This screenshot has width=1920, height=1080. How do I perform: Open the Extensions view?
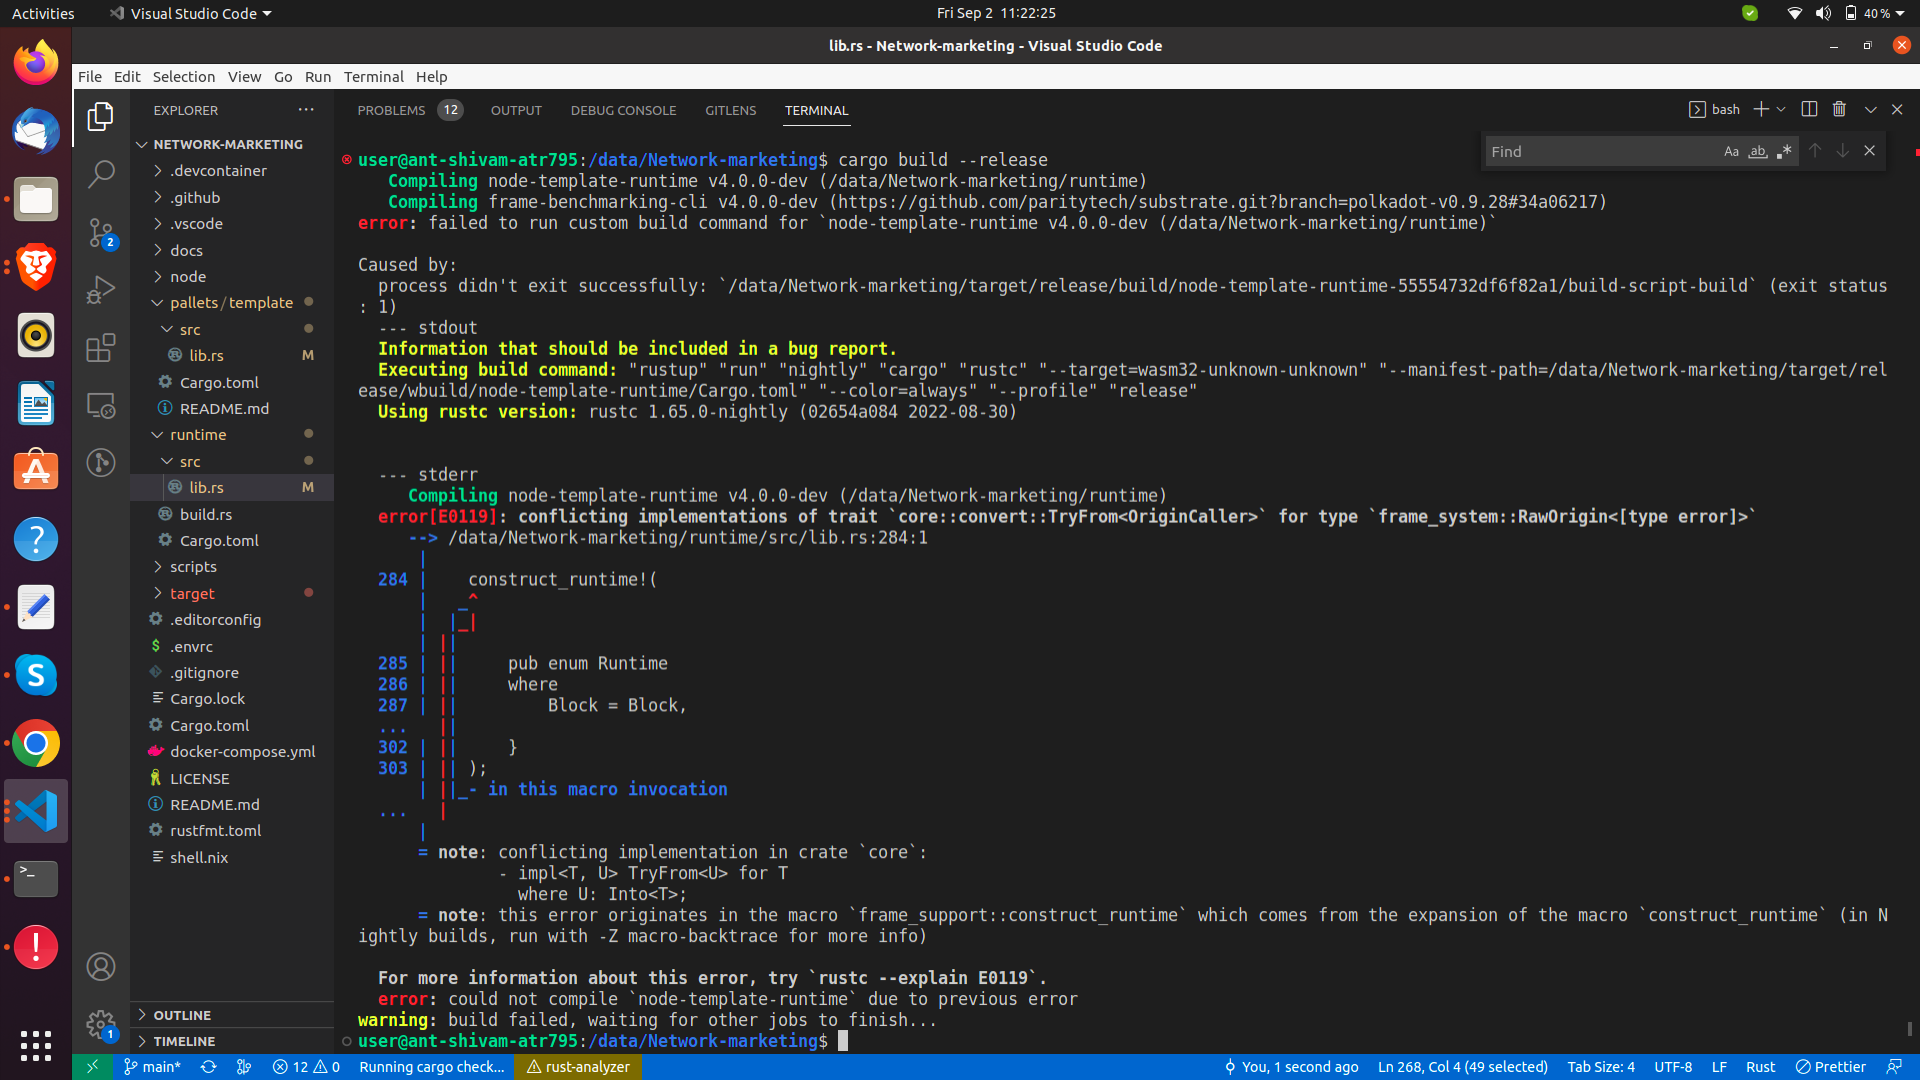(x=101, y=348)
